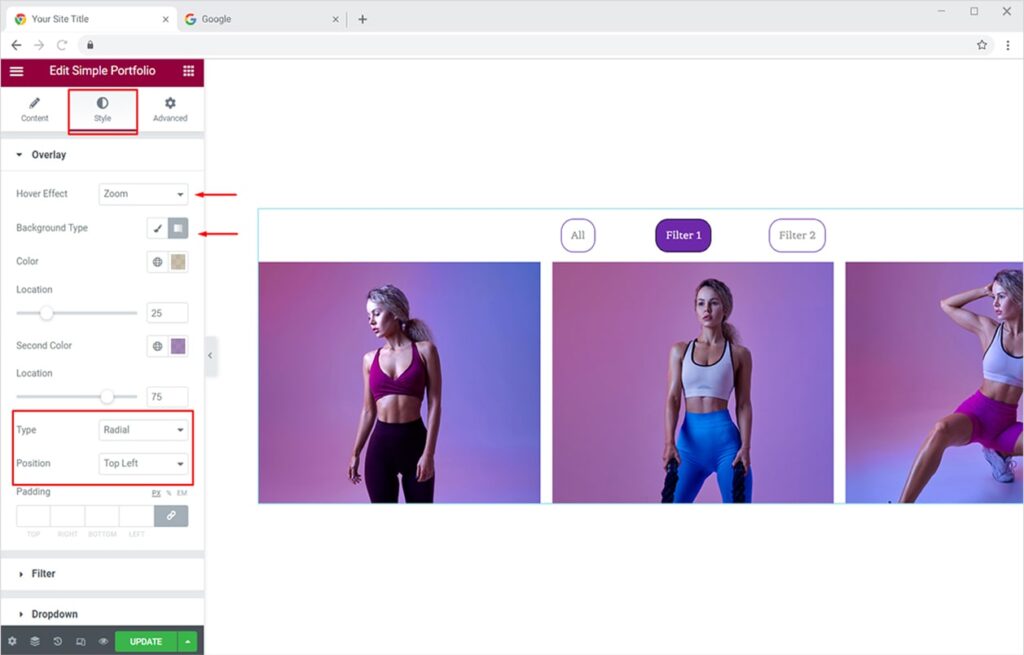Open the Elementor hamburger menu
The height and width of the screenshot is (655, 1024).
[x=16, y=71]
